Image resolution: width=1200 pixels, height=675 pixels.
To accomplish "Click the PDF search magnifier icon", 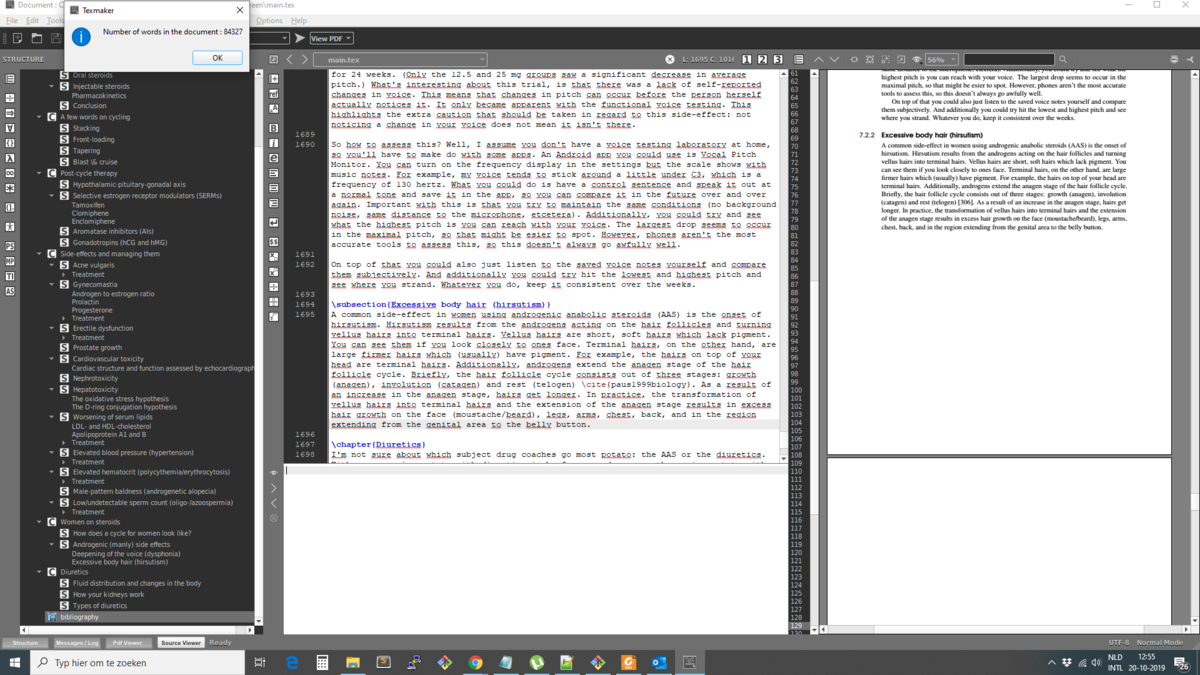I will (x=1062, y=60).
